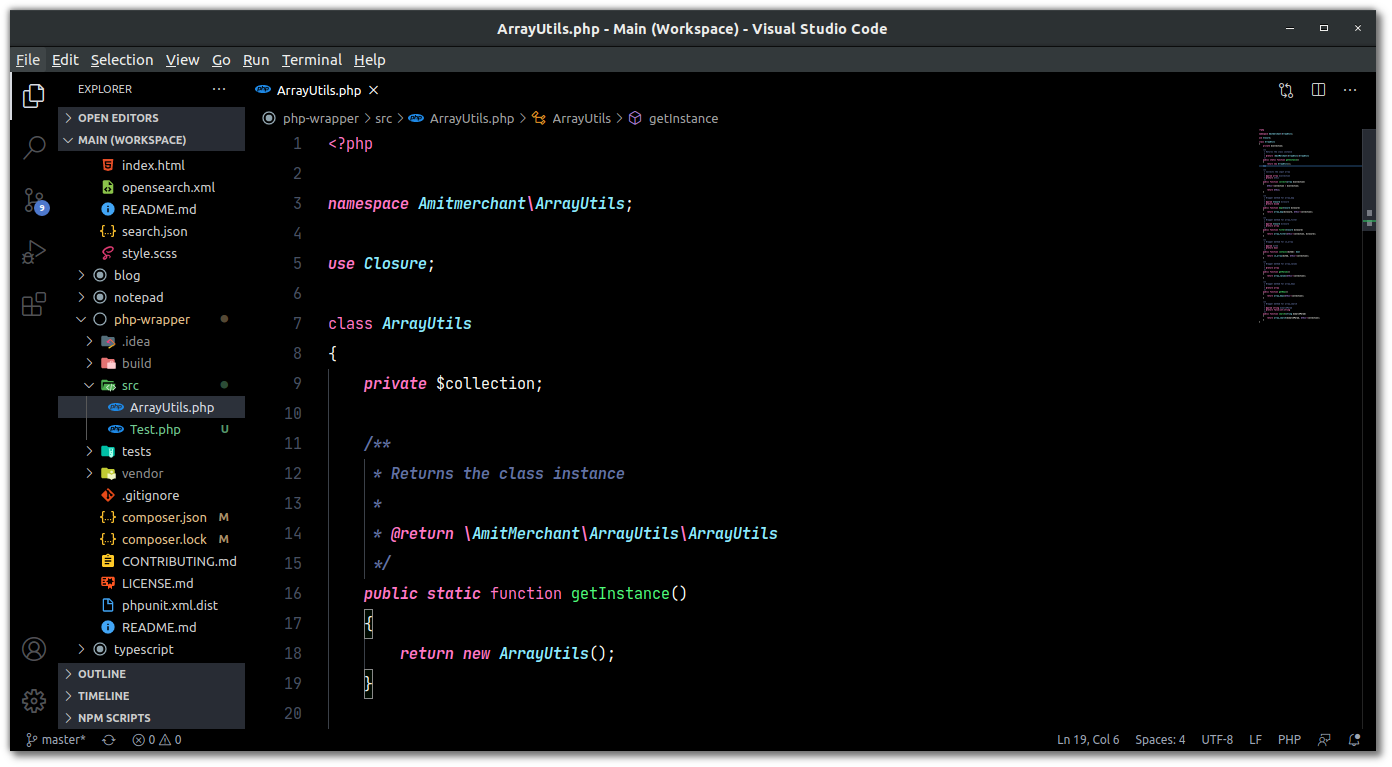Open the Extensions view
1392x767 pixels.
pyautogui.click(x=34, y=304)
